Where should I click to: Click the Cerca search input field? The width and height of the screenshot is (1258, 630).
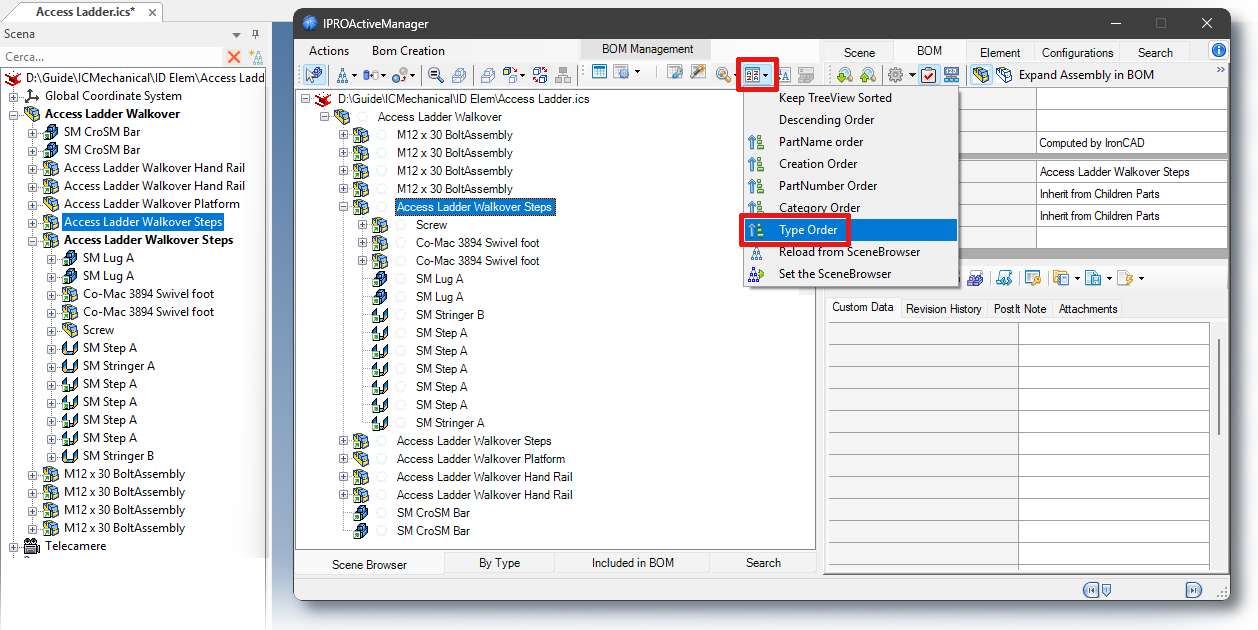coord(110,57)
